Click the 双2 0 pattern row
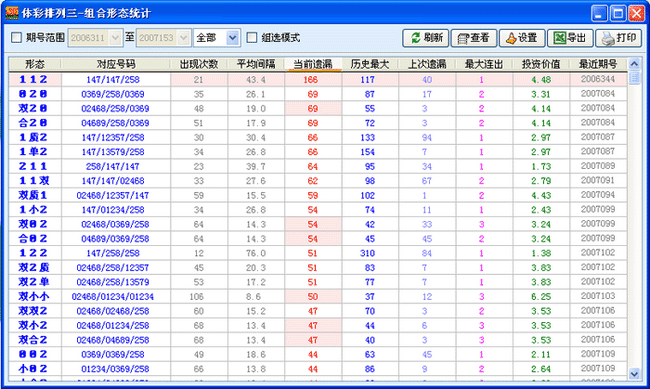Screen dimensions: 650x389 [318, 109]
